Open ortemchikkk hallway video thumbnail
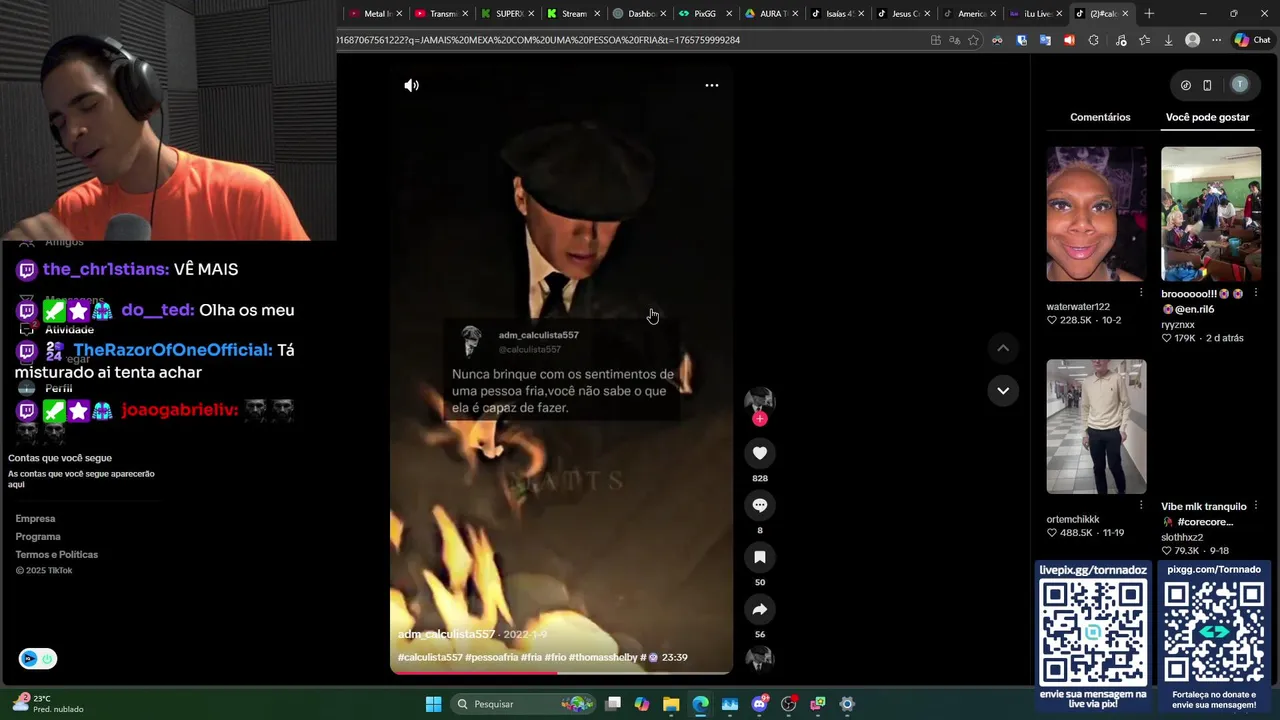 coord(1096,427)
